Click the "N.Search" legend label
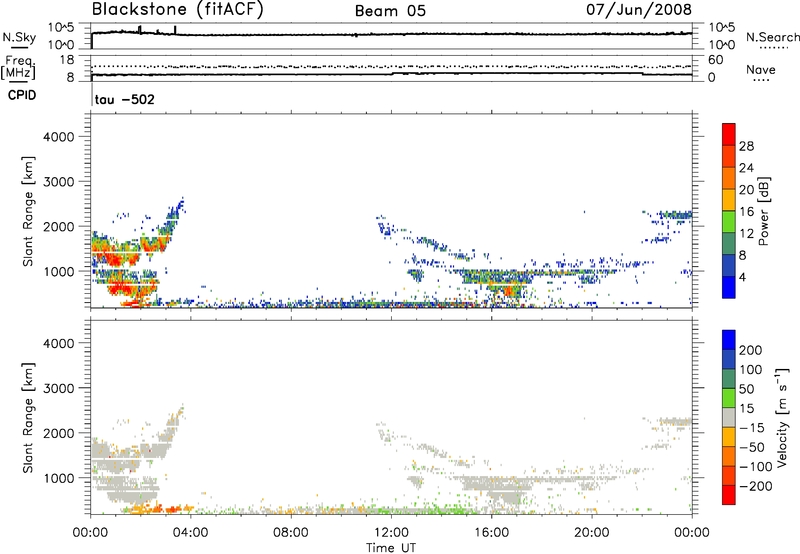 [x=773, y=37]
